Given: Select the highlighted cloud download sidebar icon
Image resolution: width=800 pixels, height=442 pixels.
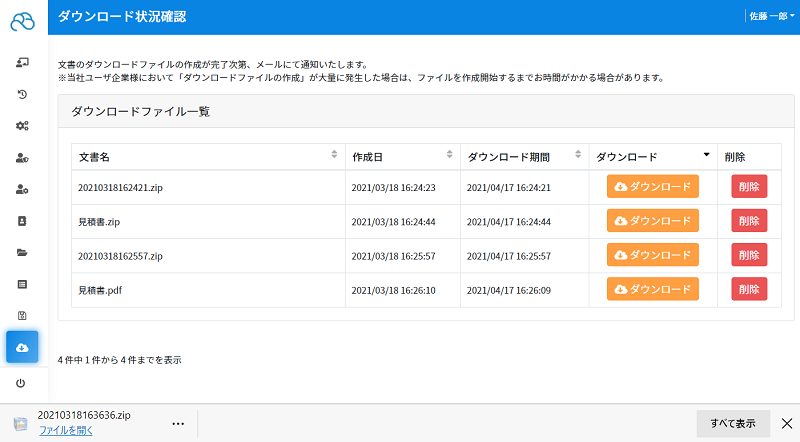Looking at the screenshot, I should pos(22,347).
